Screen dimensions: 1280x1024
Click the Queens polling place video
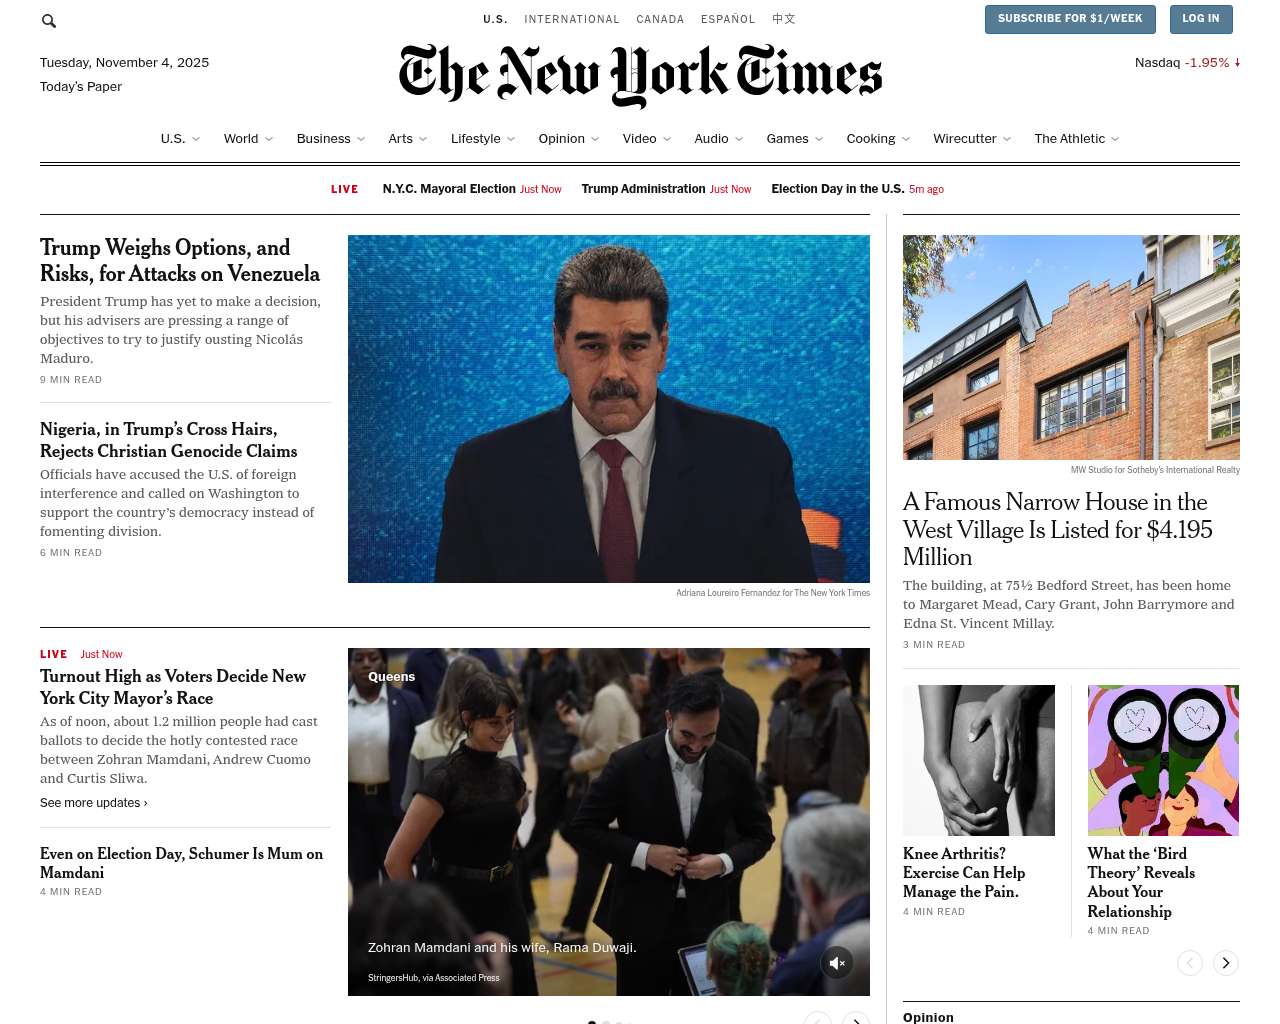[609, 822]
